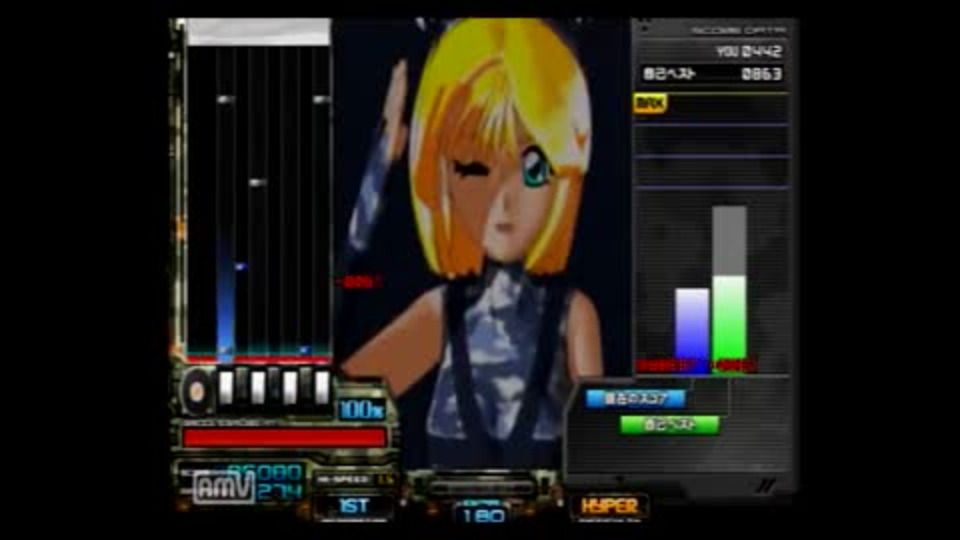Click the YOU 0442 score line

coord(748,51)
